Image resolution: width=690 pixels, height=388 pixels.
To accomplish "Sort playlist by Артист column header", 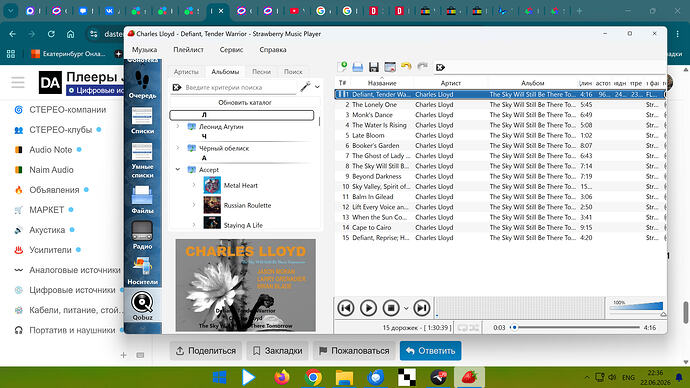I will [451, 83].
